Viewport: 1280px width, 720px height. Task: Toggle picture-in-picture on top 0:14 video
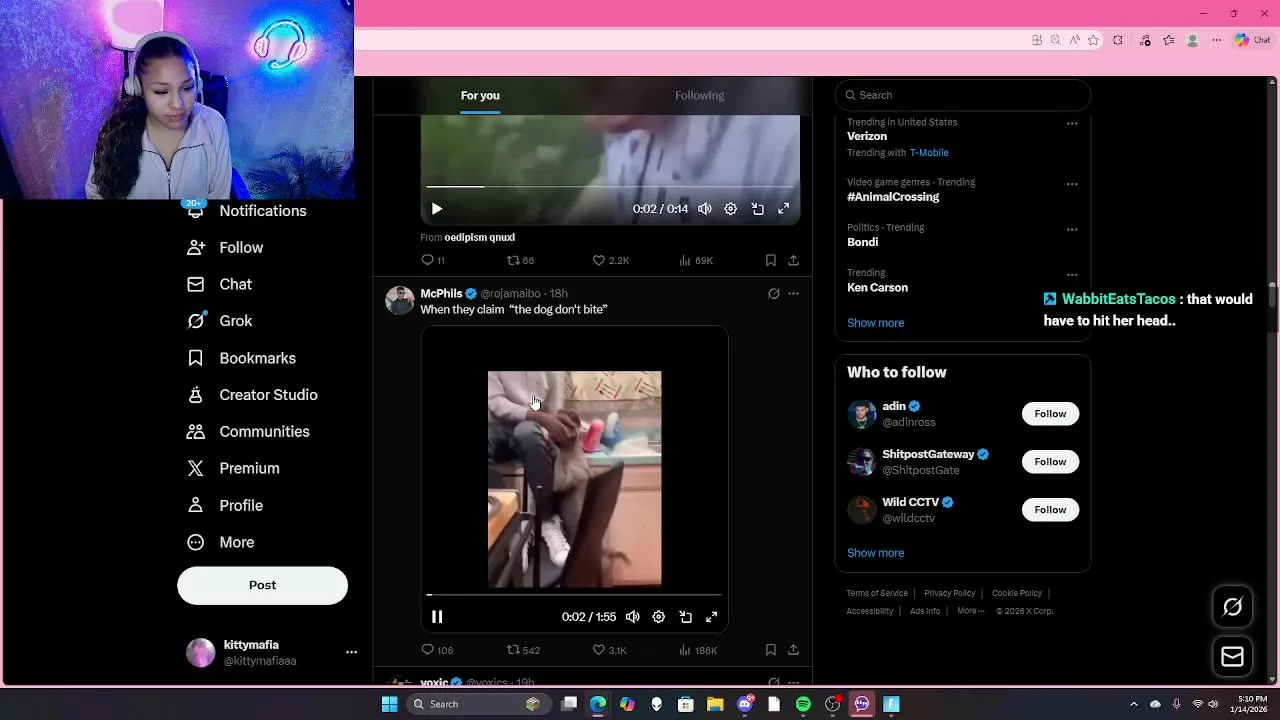[x=758, y=209]
